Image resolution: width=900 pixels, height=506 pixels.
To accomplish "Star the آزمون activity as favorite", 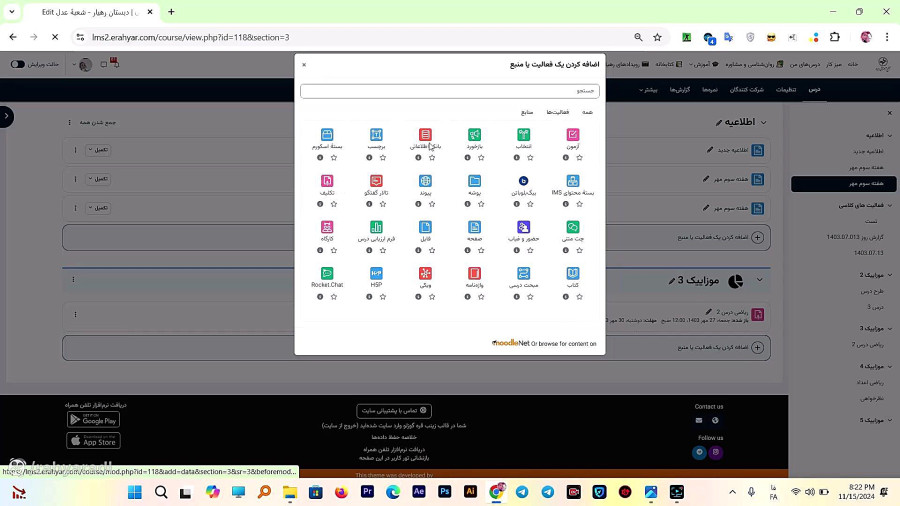I will [x=579, y=158].
